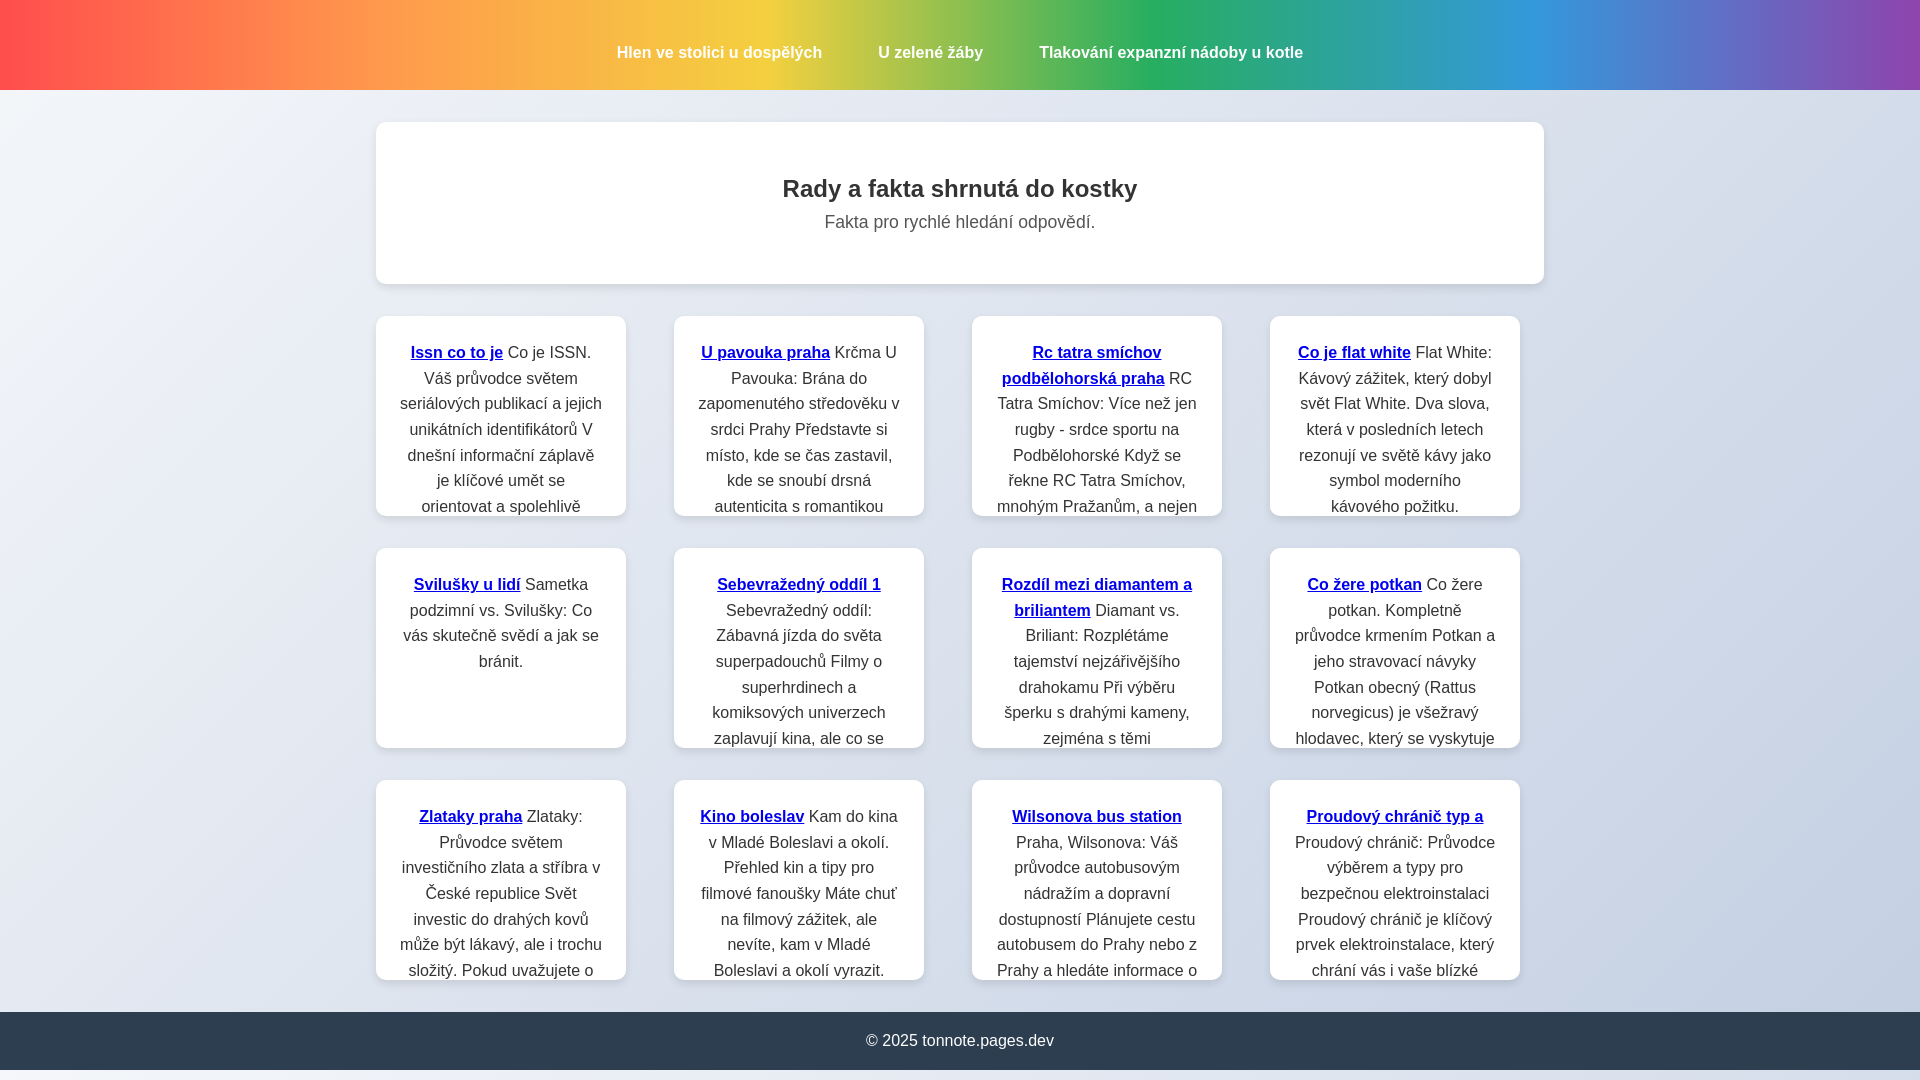
Task: Click the footer text '© 2025 tonnote.pages.dev'
Action: click(960, 1040)
